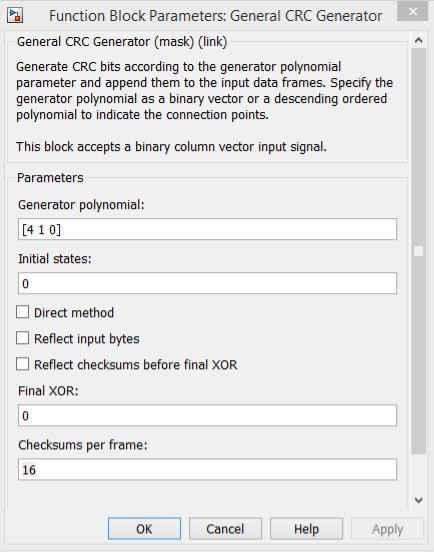Click the Apply button

[x=387, y=529]
